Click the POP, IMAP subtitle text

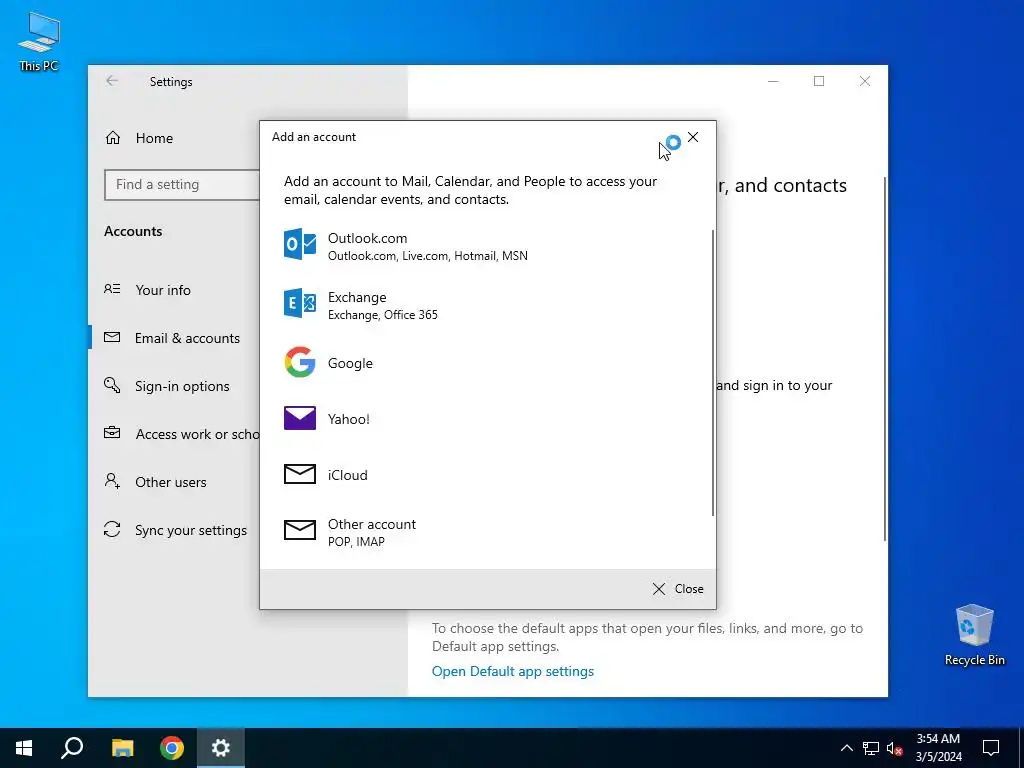click(356, 542)
